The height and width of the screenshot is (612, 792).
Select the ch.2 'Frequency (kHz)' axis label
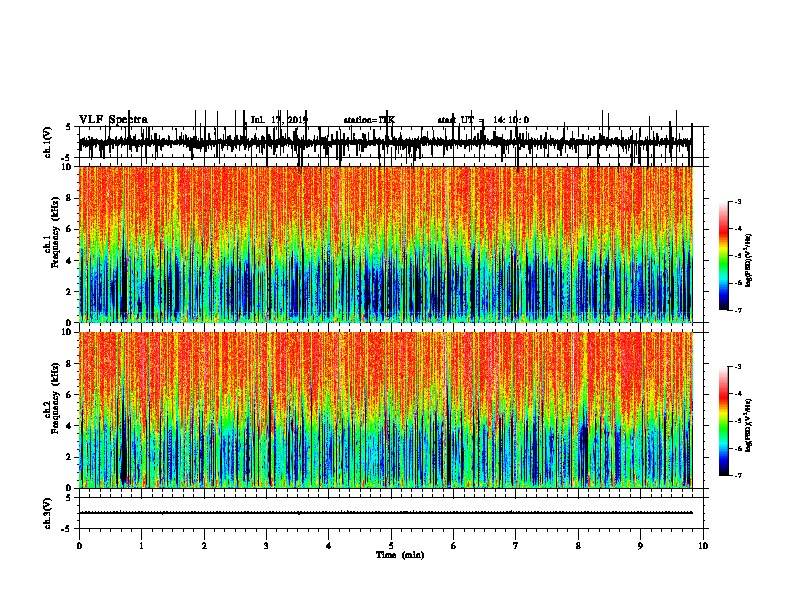pos(55,397)
